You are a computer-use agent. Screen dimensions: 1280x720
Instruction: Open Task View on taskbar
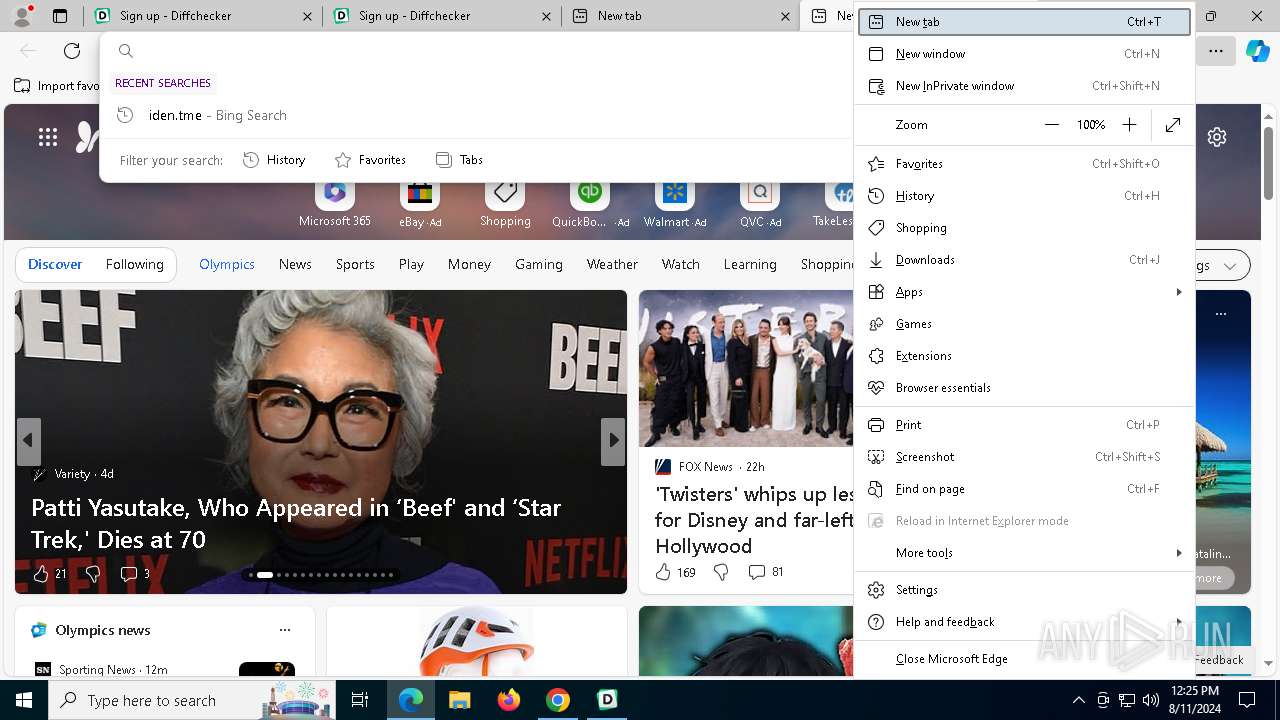[x=360, y=700]
